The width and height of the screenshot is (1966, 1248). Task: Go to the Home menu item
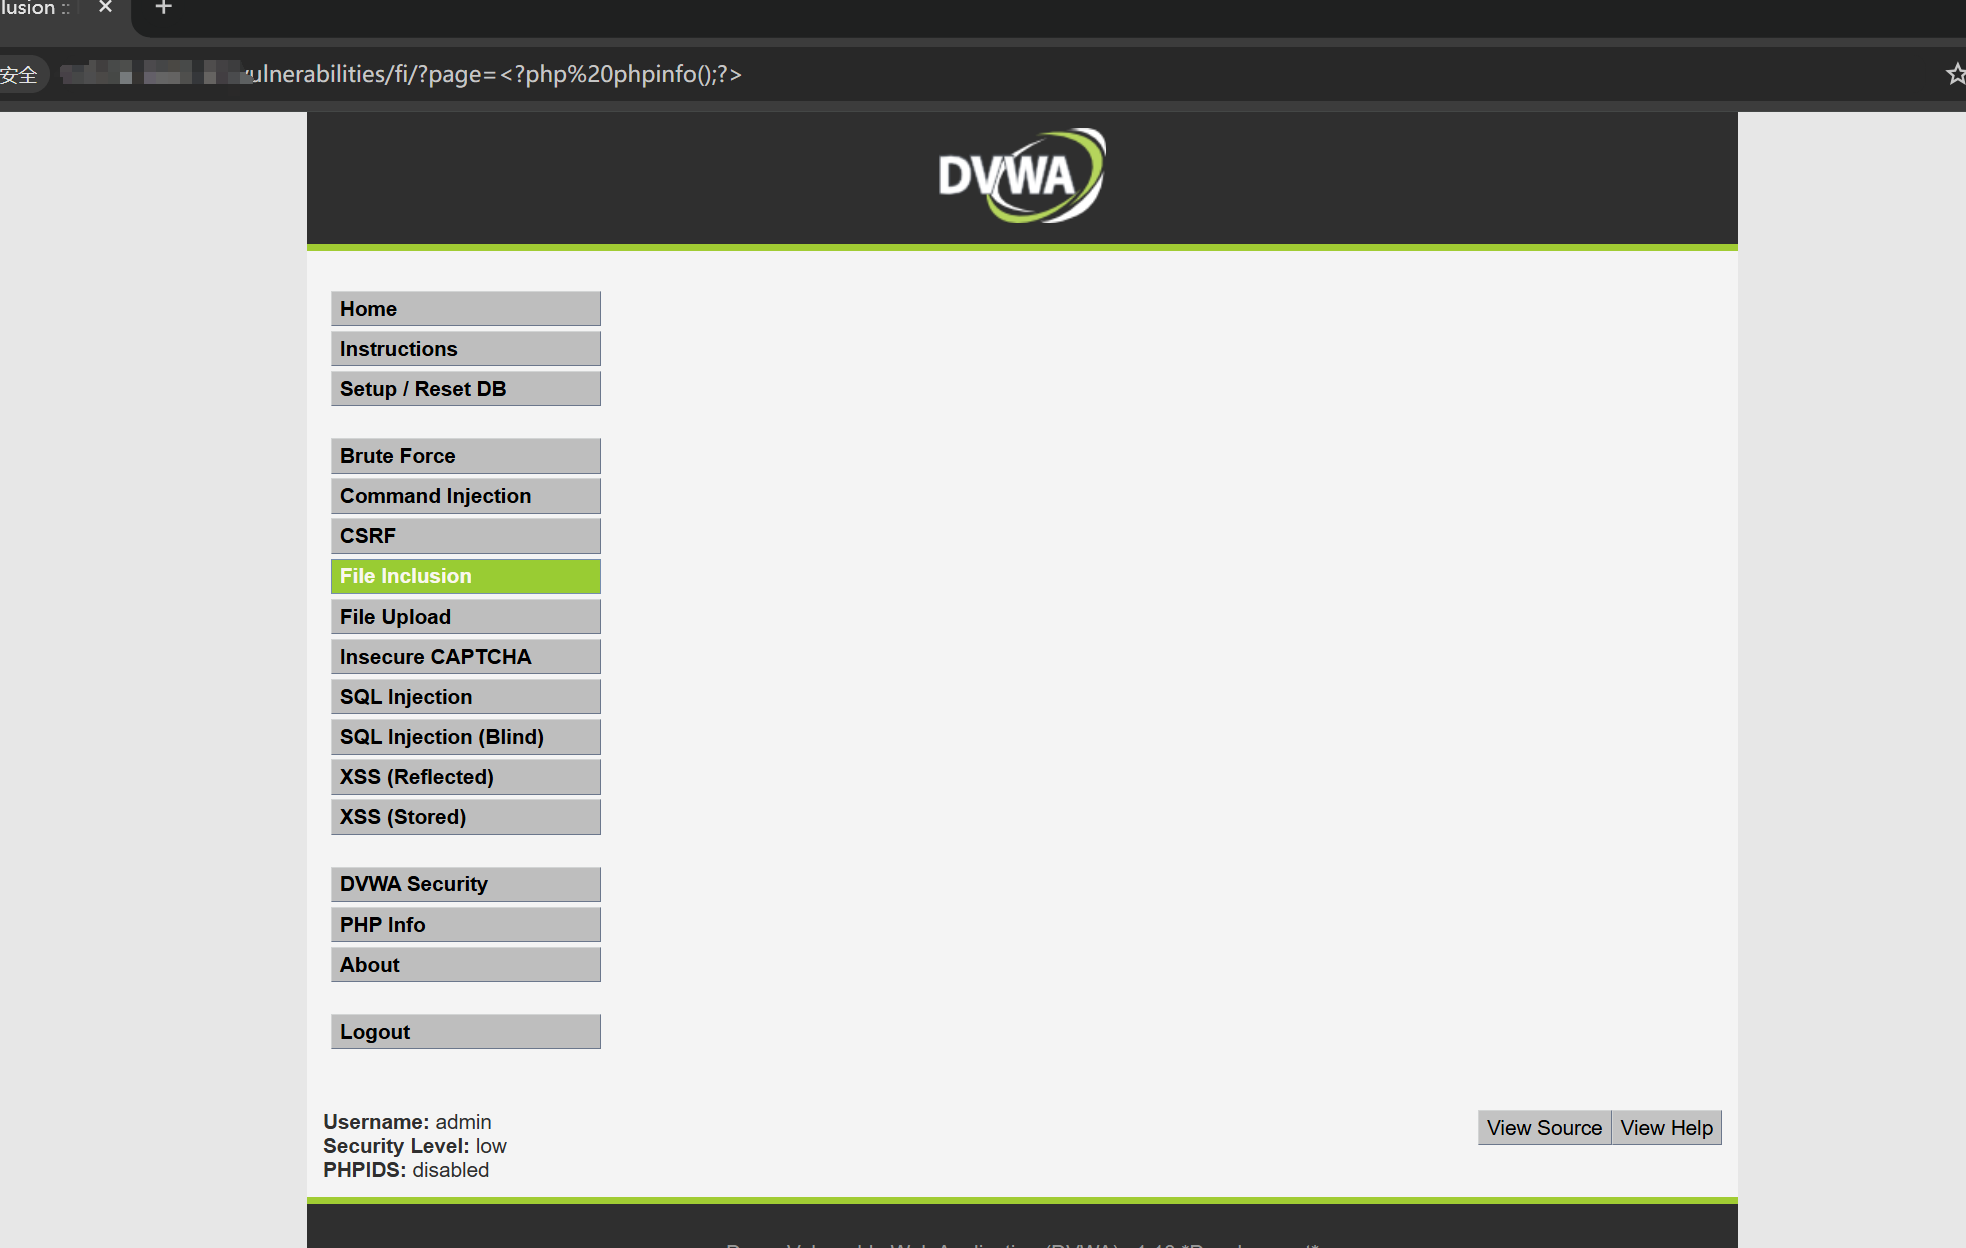(466, 309)
